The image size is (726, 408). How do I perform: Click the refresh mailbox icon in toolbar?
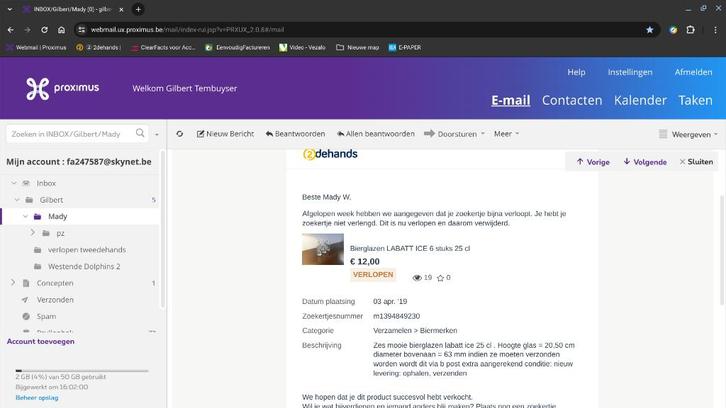point(180,134)
